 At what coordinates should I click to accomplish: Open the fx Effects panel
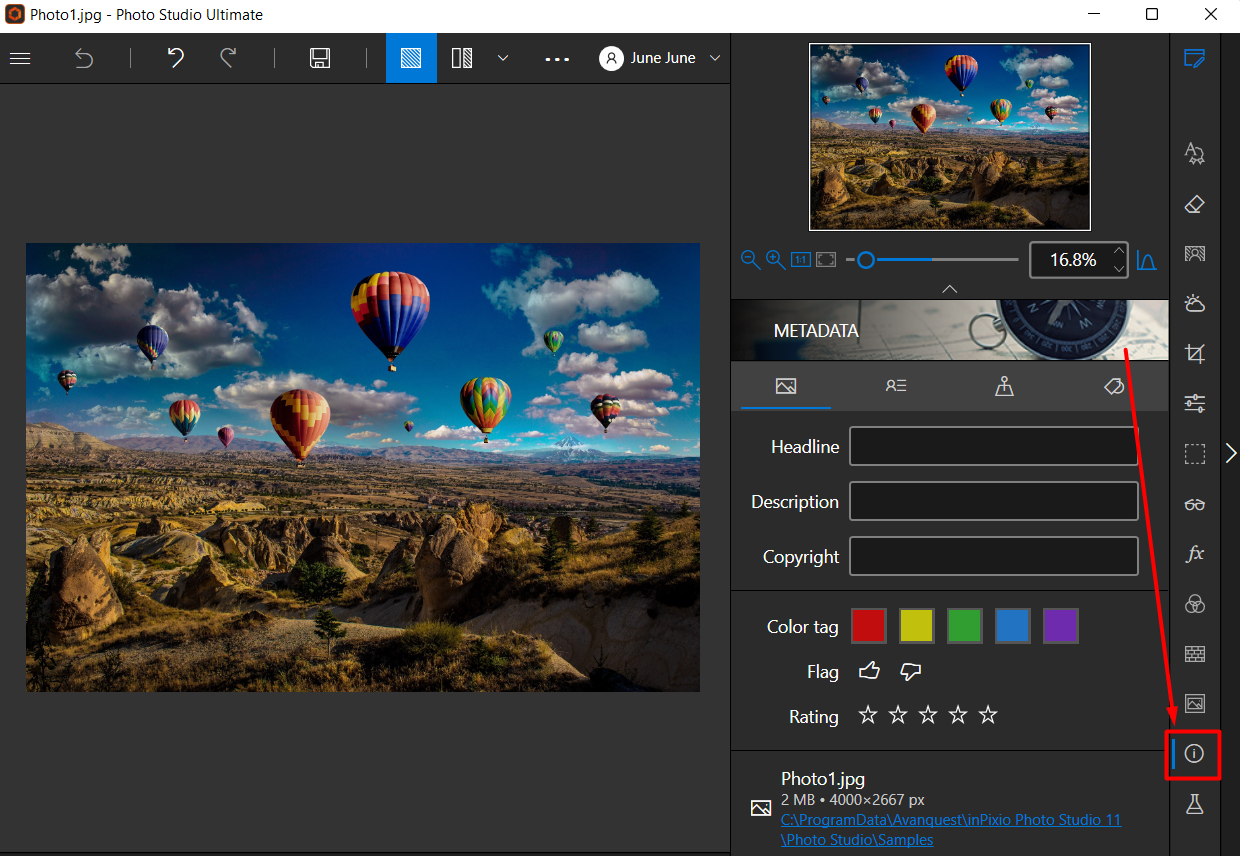coord(1194,554)
